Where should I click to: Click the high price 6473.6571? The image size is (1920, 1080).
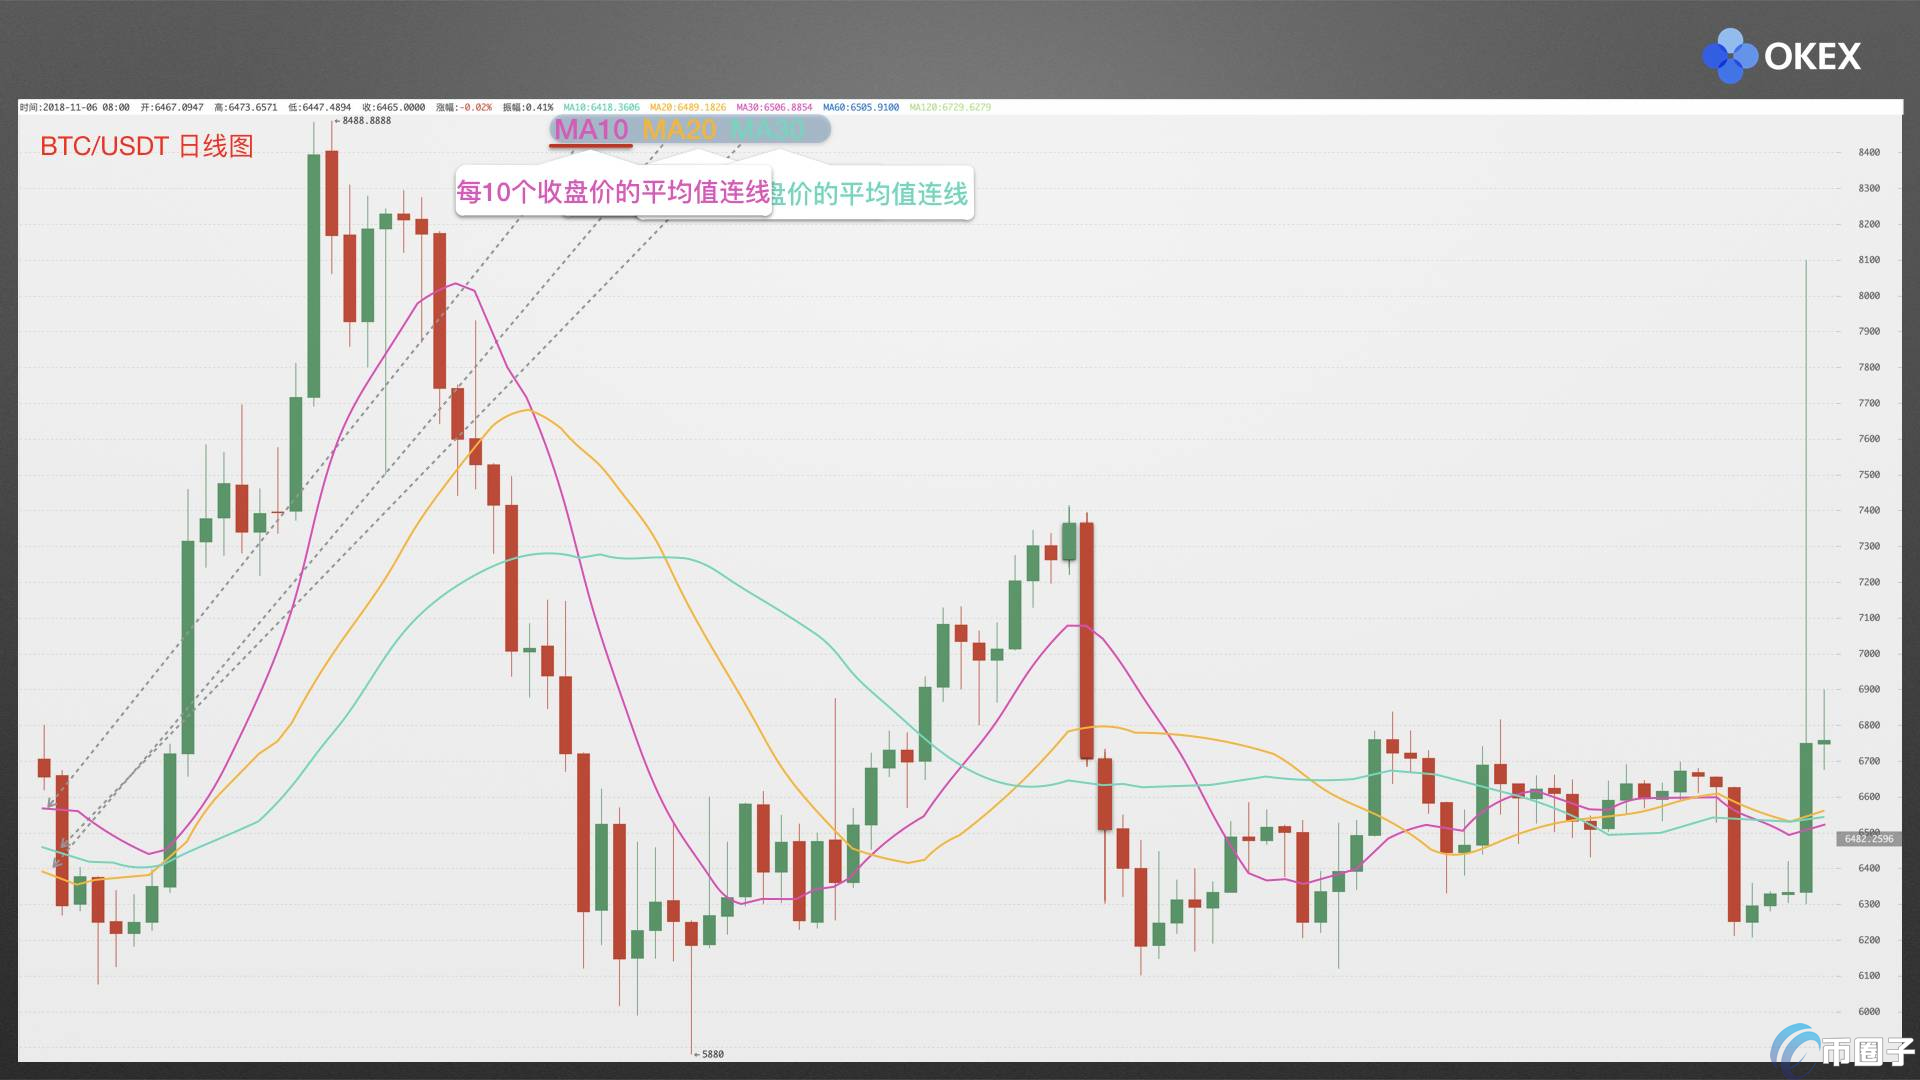coord(252,107)
